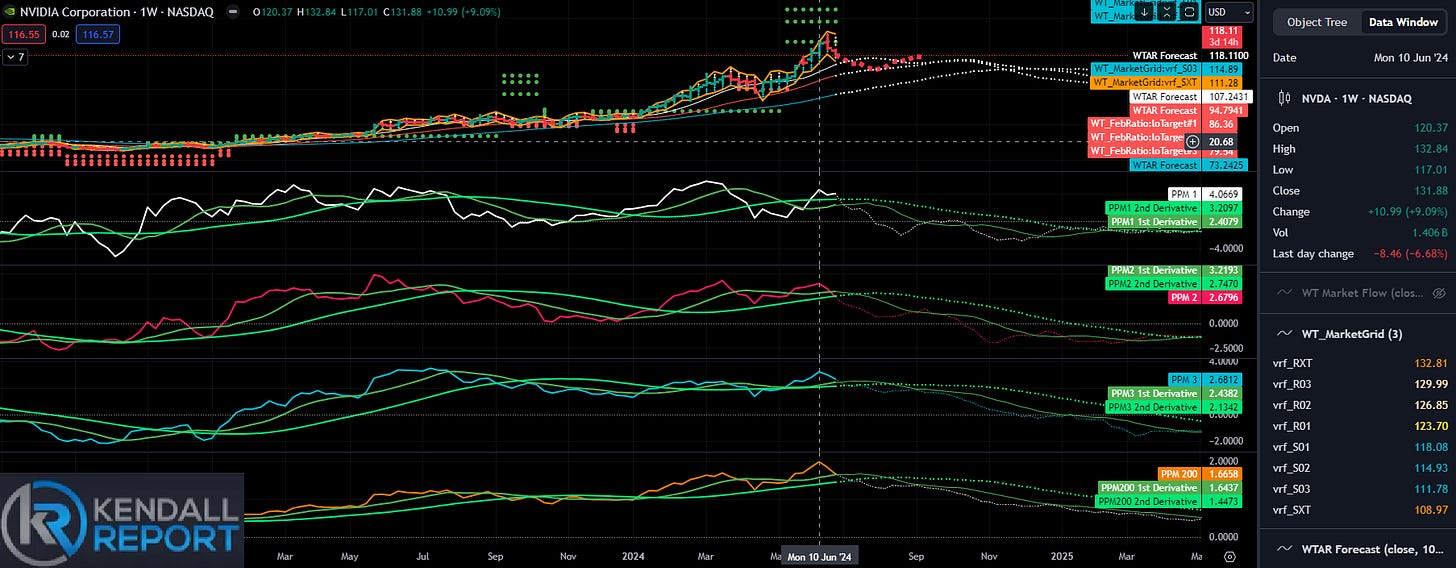
Task: Click the Date row showing Mon 10 Jun '24
Action: point(1359,58)
